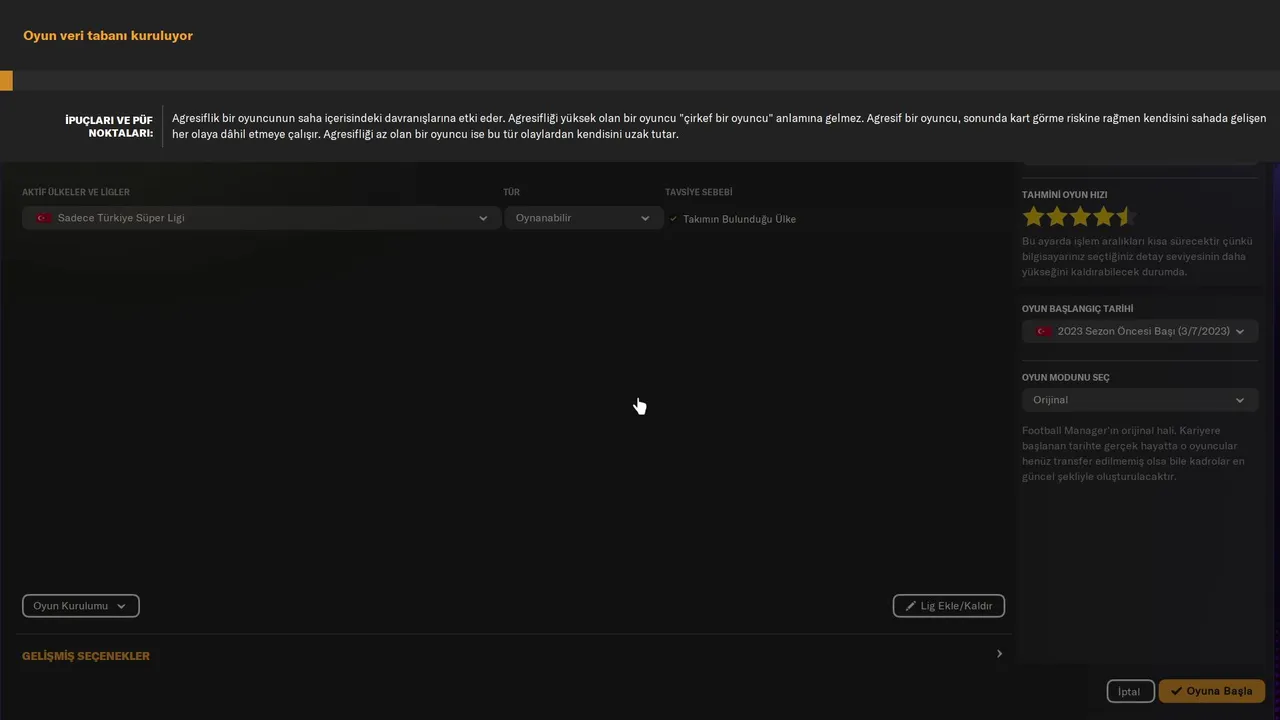Open the Oynanabilir type dropdown
The height and width of the screenshot is (720, 1280).
(584, 218)
